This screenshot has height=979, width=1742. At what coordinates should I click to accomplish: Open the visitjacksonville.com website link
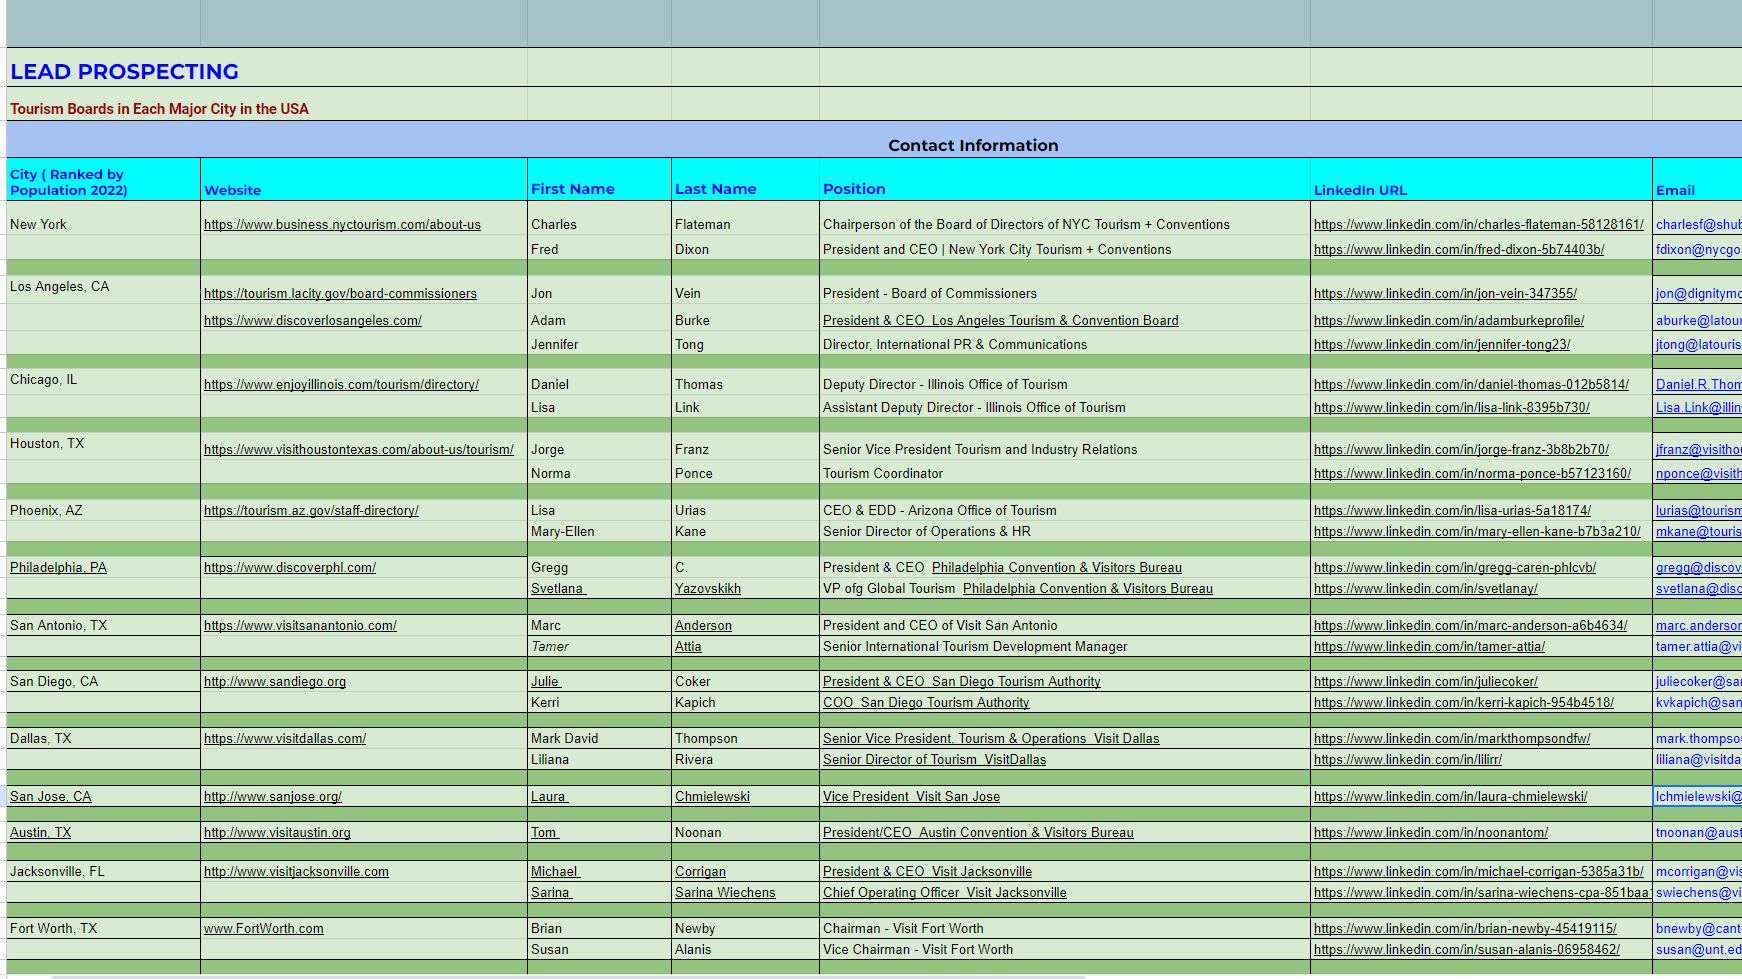pyautogui.click(x=296, y=872)
